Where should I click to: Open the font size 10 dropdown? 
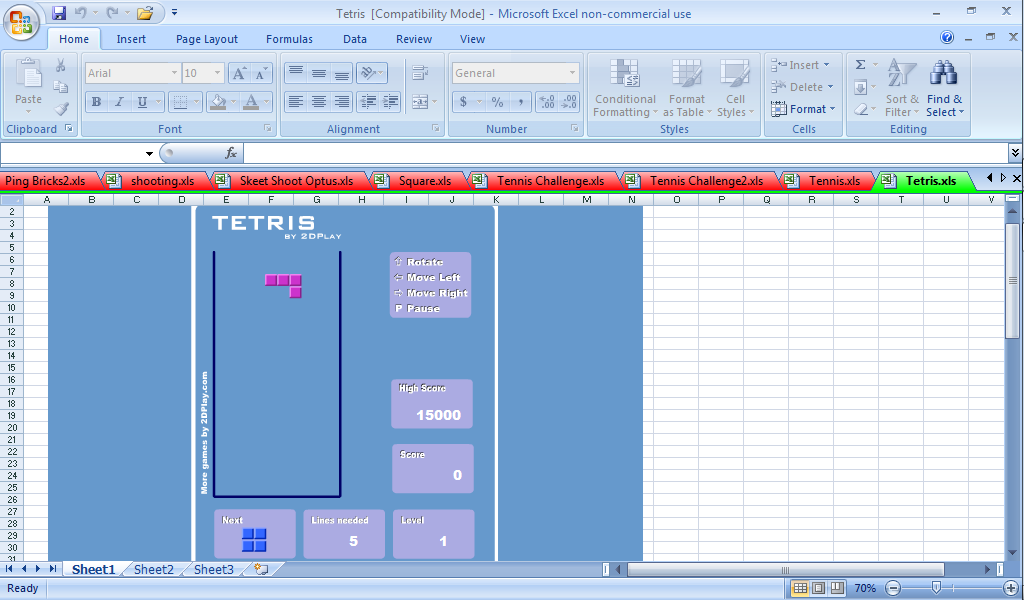coord(217,73)
